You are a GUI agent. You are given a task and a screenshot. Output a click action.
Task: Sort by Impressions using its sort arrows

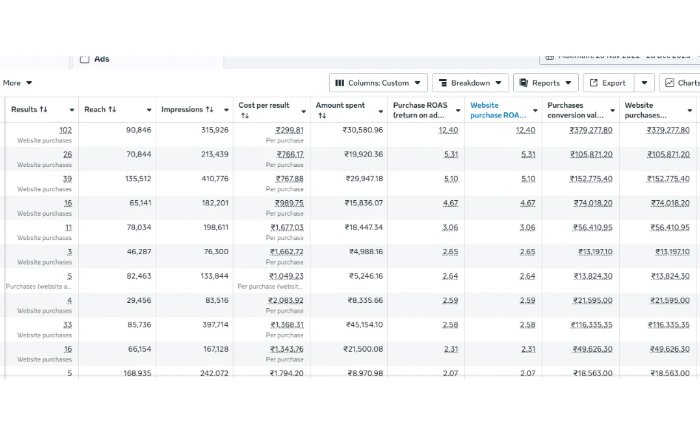click(x=209, y=109)
